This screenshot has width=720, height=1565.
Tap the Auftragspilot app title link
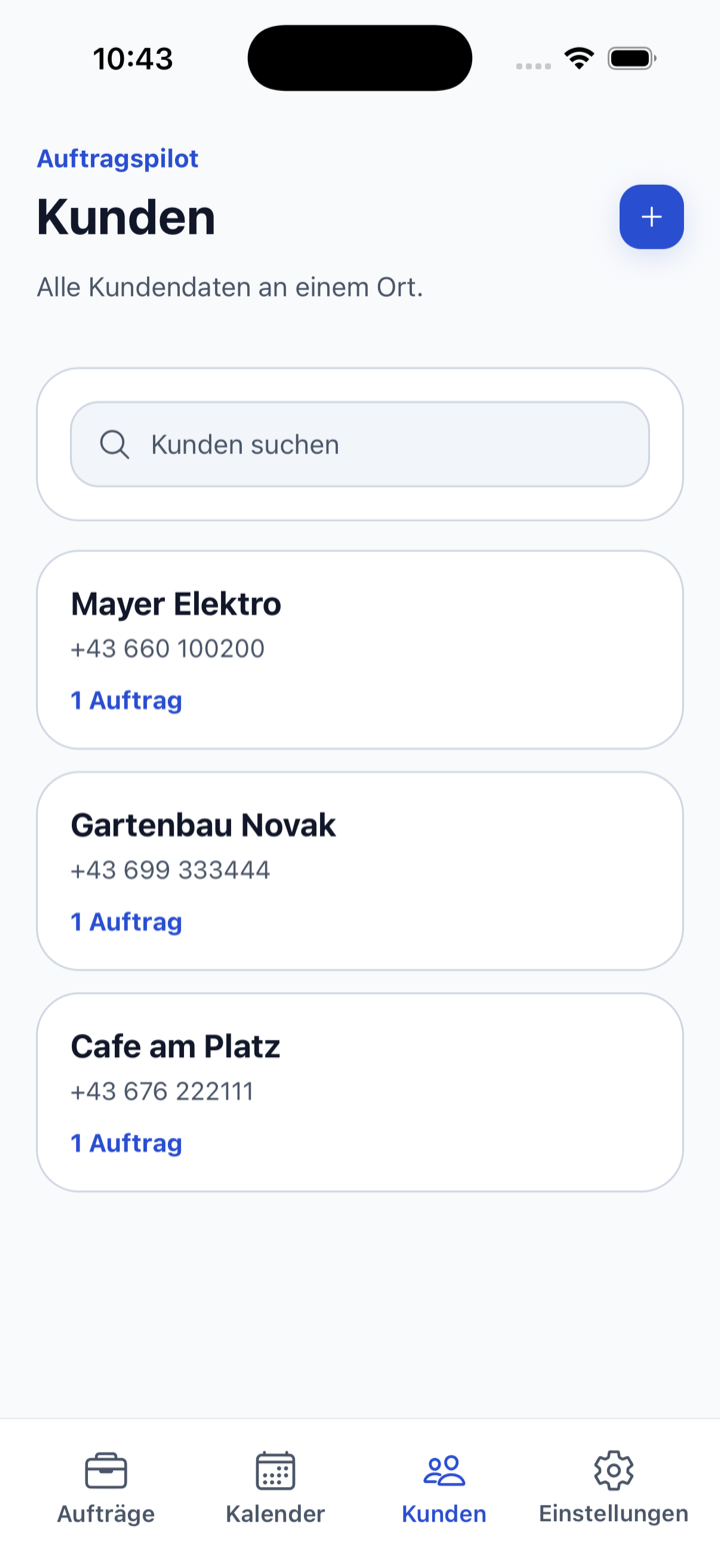pos(118,158)
